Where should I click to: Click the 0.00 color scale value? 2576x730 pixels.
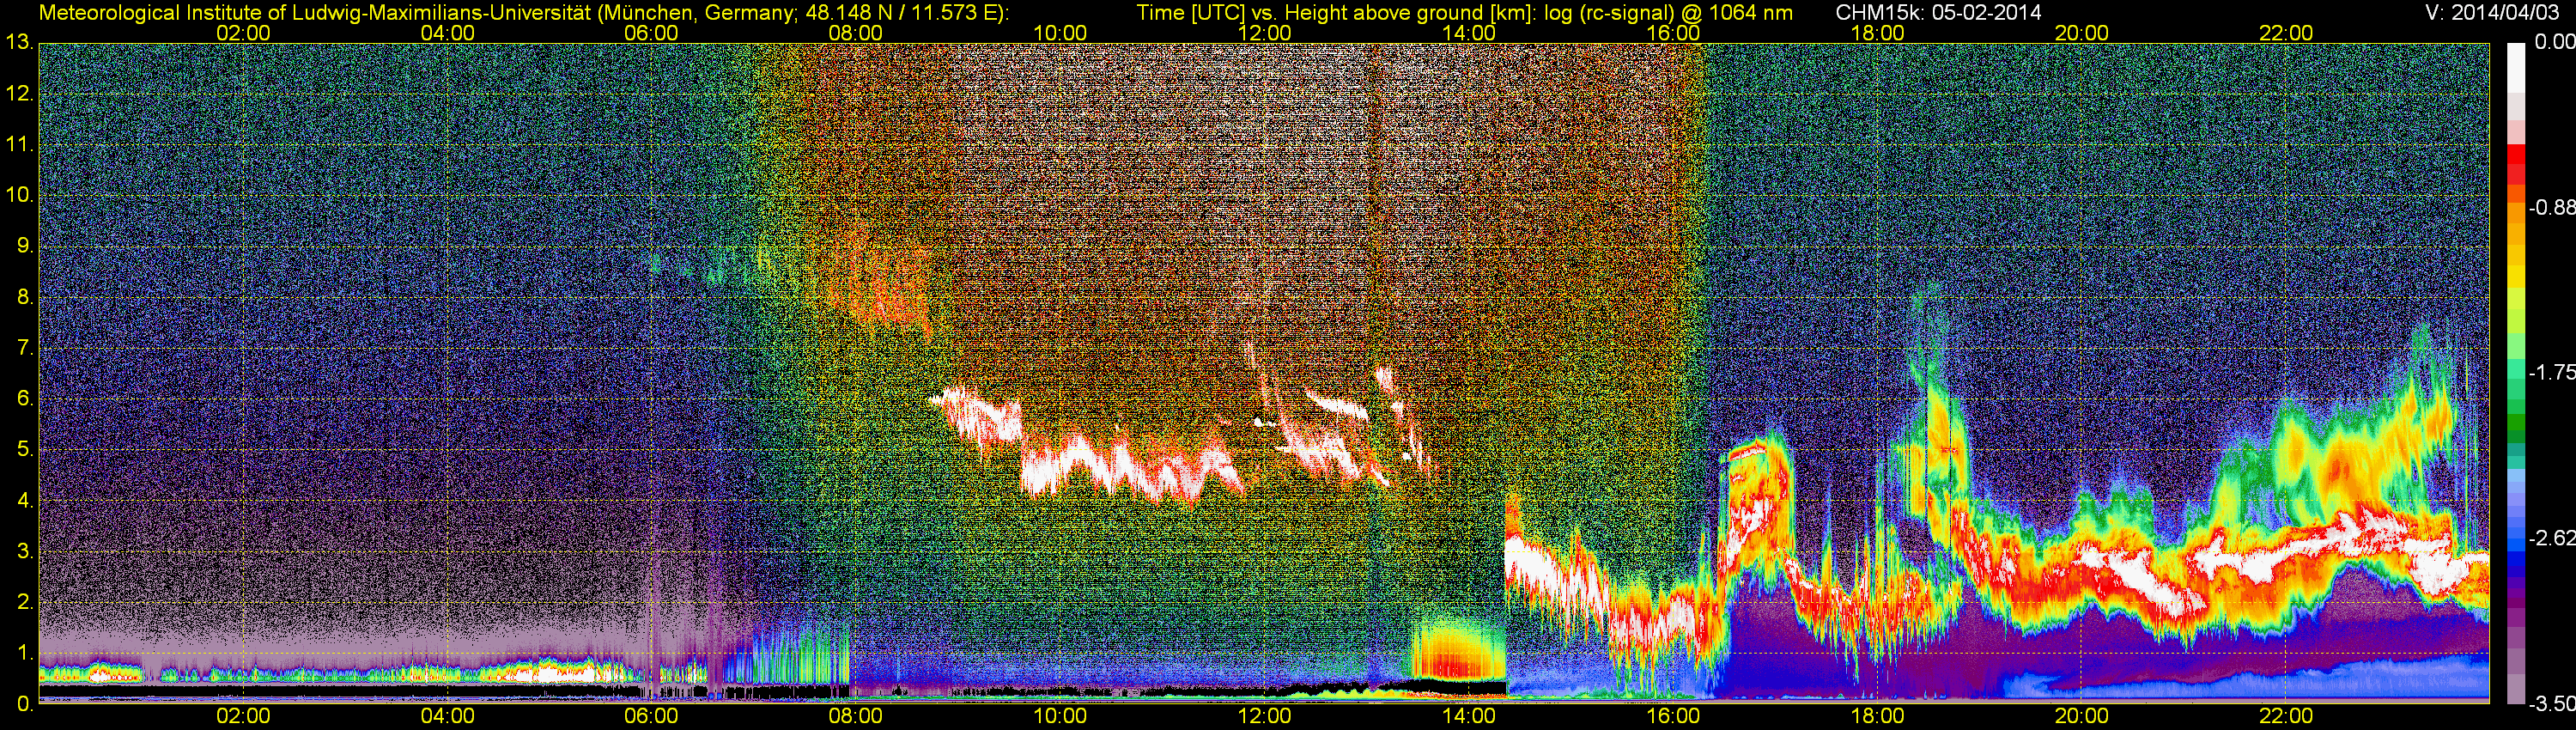(x=2554, y=43)
